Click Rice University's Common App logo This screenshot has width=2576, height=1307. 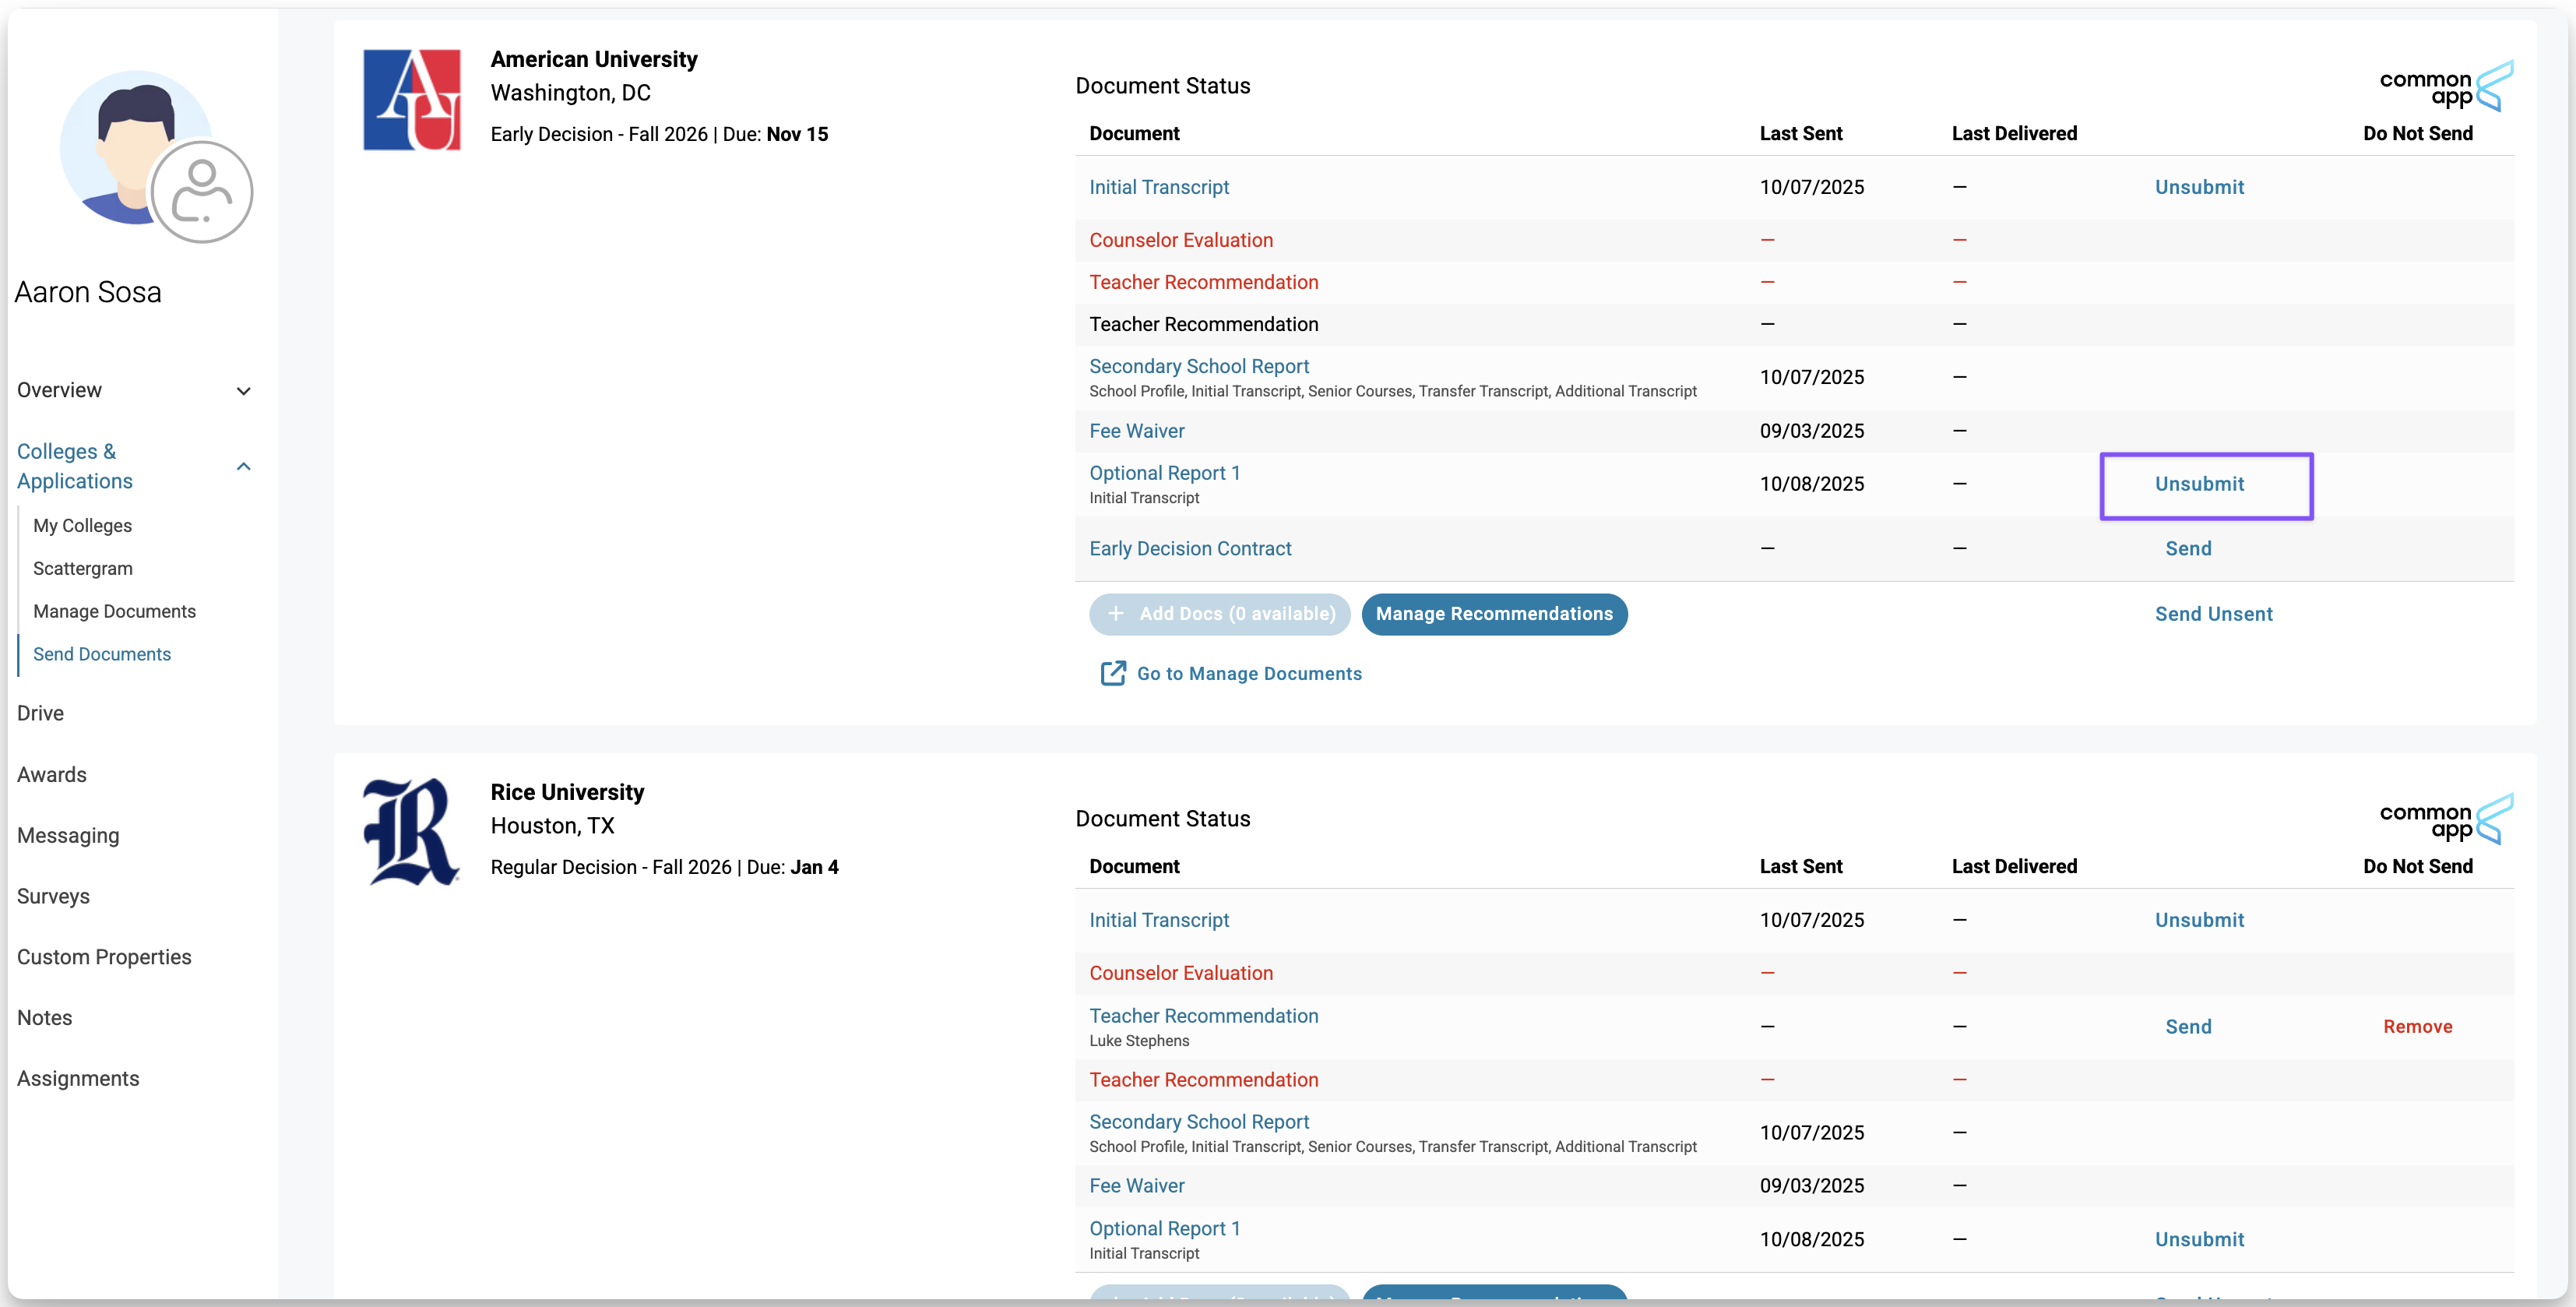coord(2446,820)
